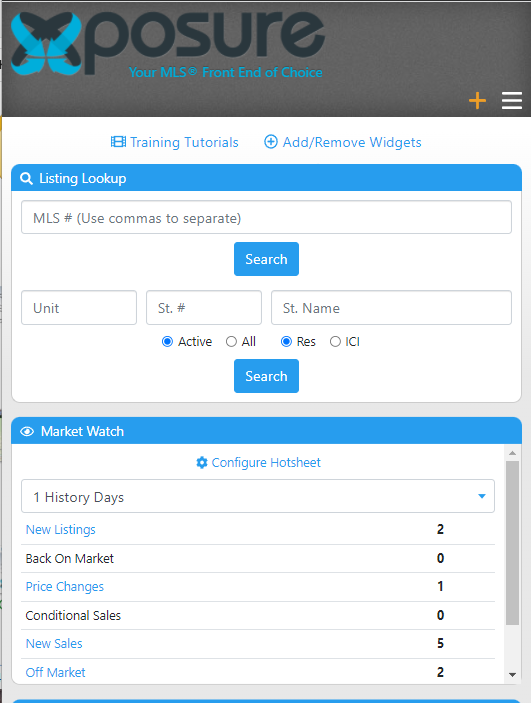This screenshot has height=703, width=531.
Task: Click the gear icon next to Configure Hotsheet
Action: click(x=202, y=462)
